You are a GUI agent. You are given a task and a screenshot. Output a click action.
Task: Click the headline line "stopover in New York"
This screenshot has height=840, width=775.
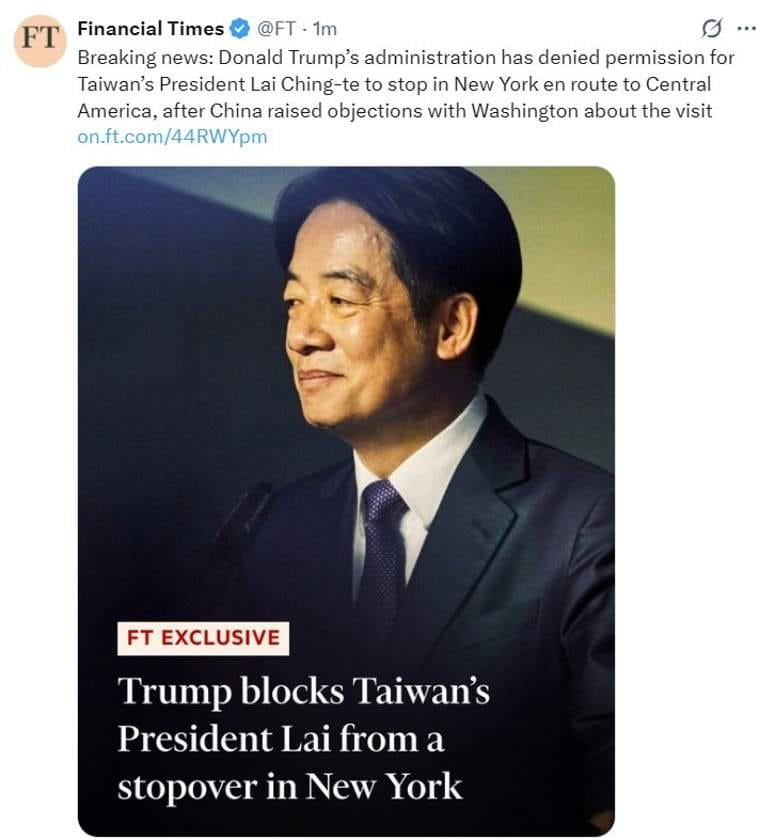pos(289,786)
